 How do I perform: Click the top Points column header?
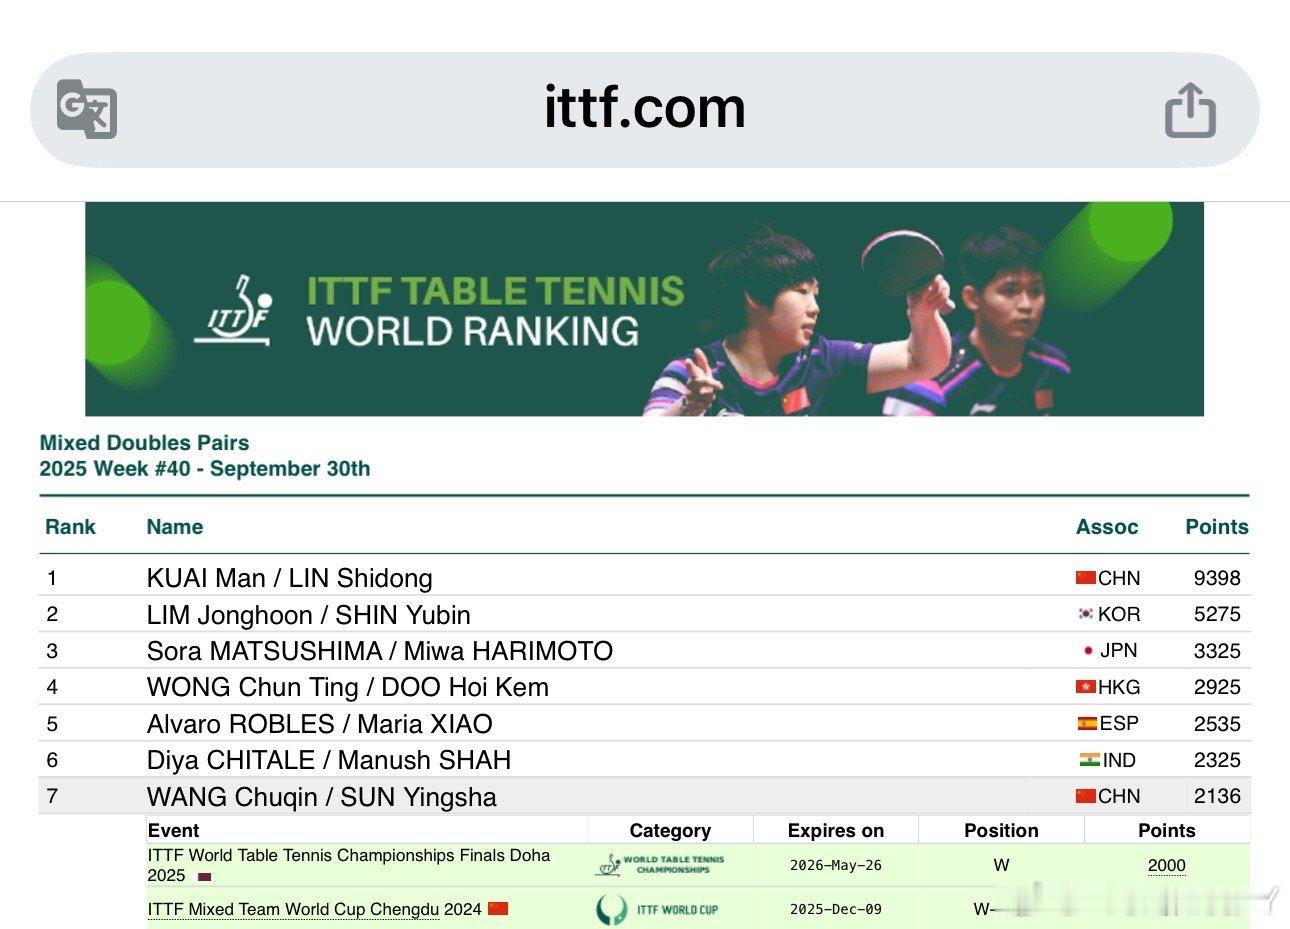click(1217, 527)
